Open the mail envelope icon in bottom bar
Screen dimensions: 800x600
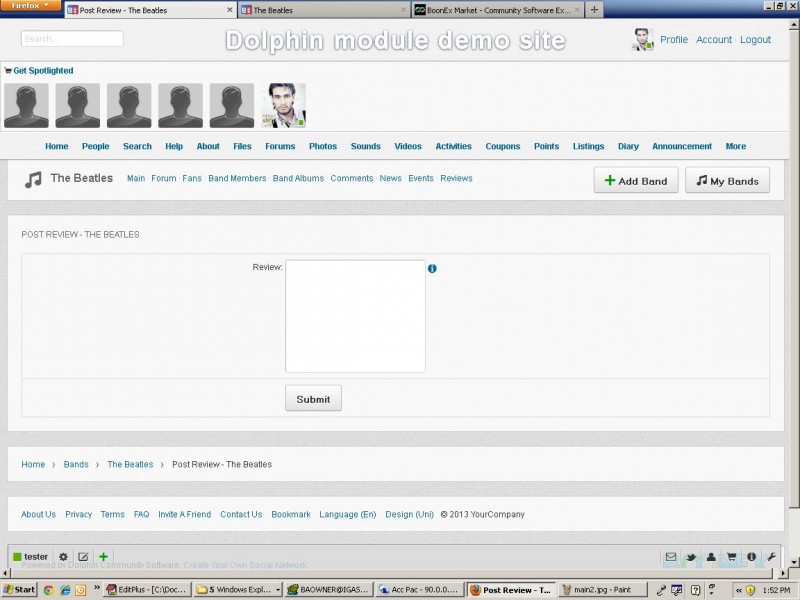671,557
